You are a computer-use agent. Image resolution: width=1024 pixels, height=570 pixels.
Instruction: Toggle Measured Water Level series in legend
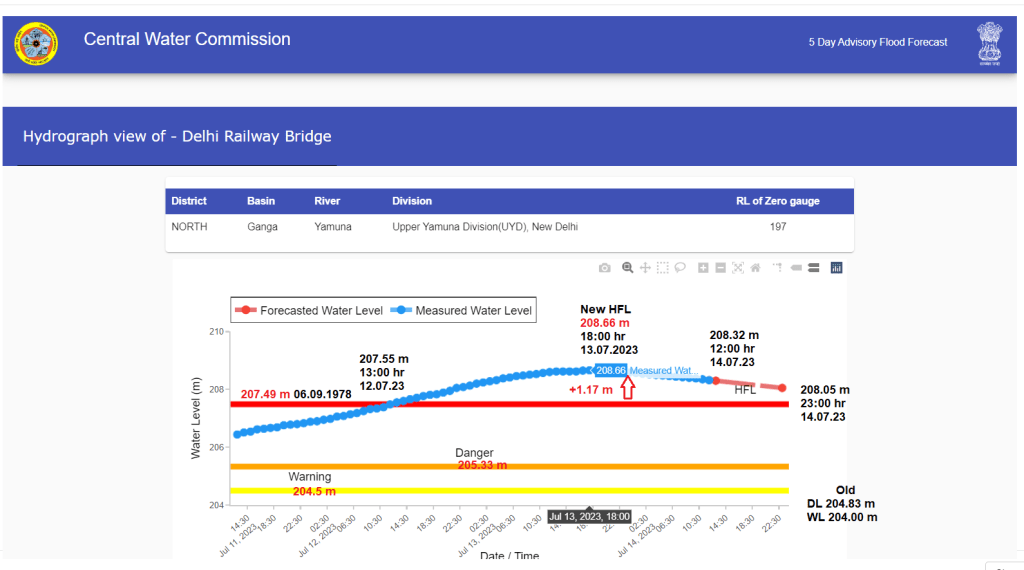coord(462,311)
